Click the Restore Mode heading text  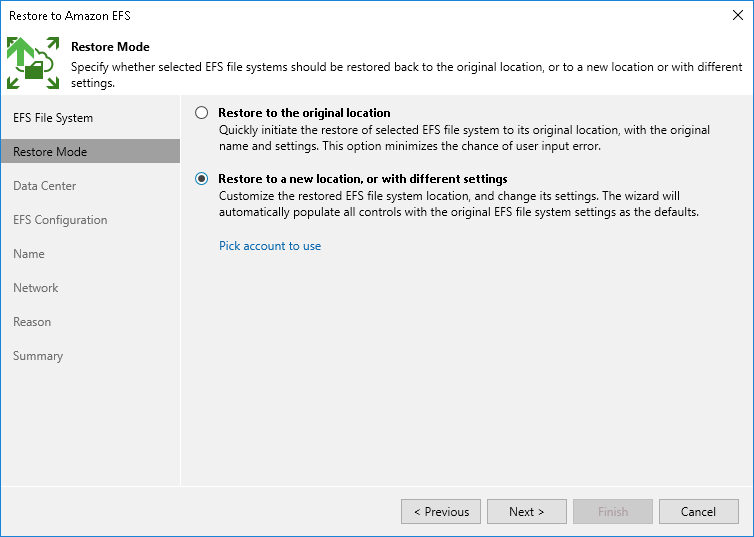click(x=110, y=47)
